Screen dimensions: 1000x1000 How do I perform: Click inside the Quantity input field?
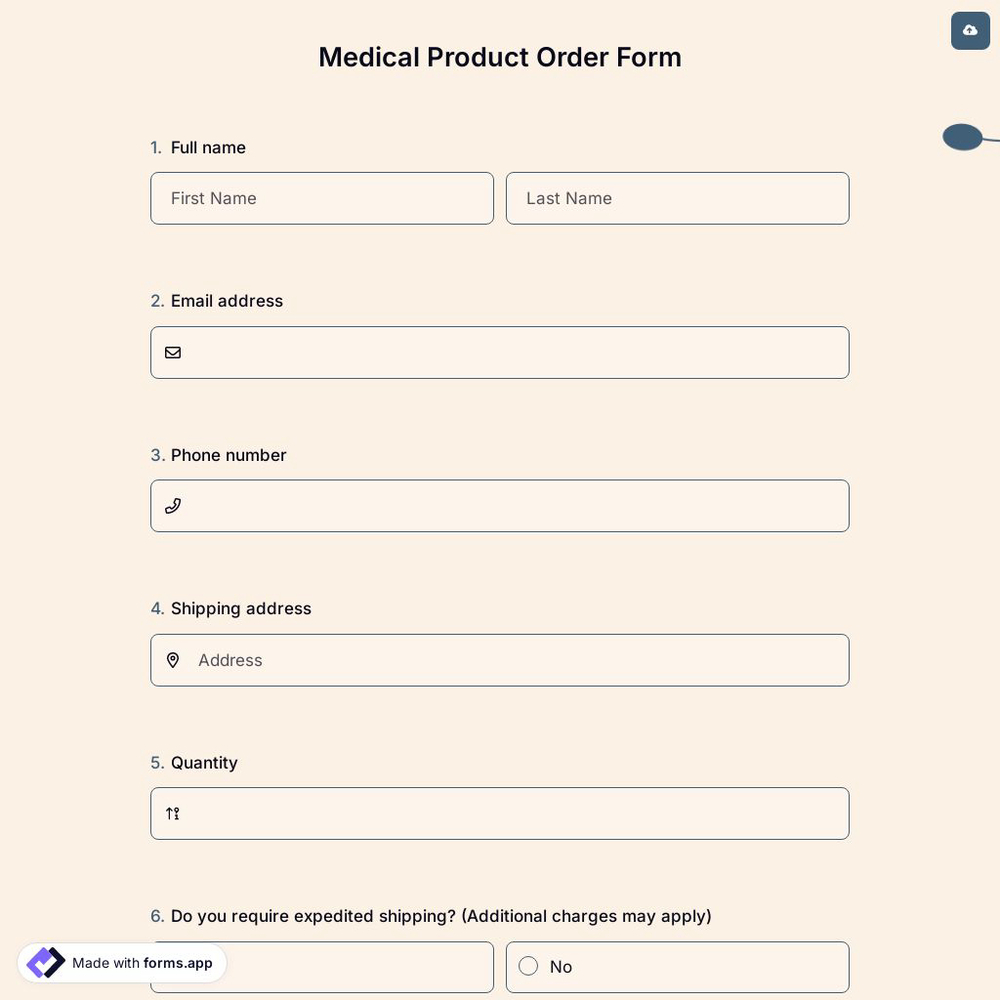(500, 813)
